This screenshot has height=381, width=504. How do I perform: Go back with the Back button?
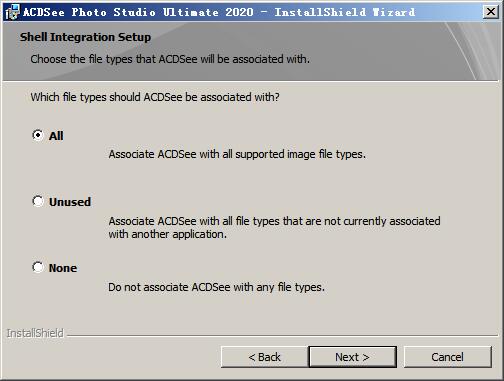point(264,357)
